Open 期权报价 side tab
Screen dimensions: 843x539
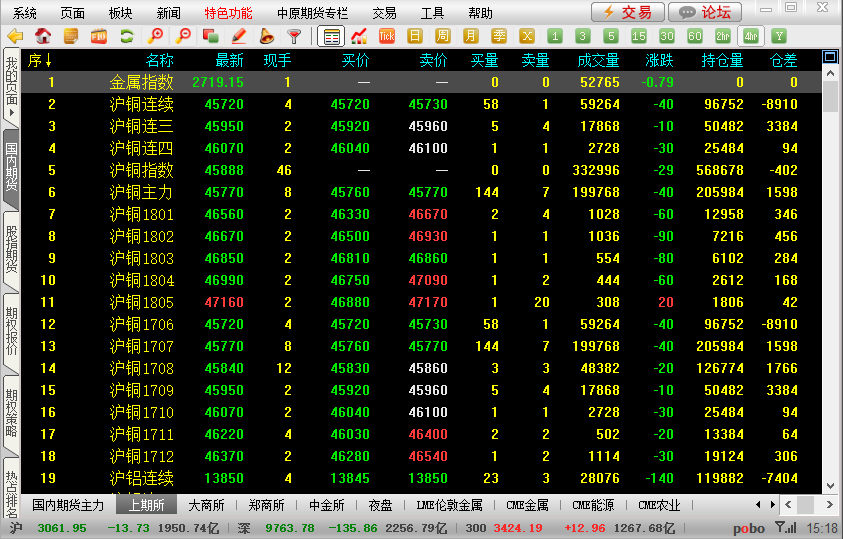tap(11, 332)
